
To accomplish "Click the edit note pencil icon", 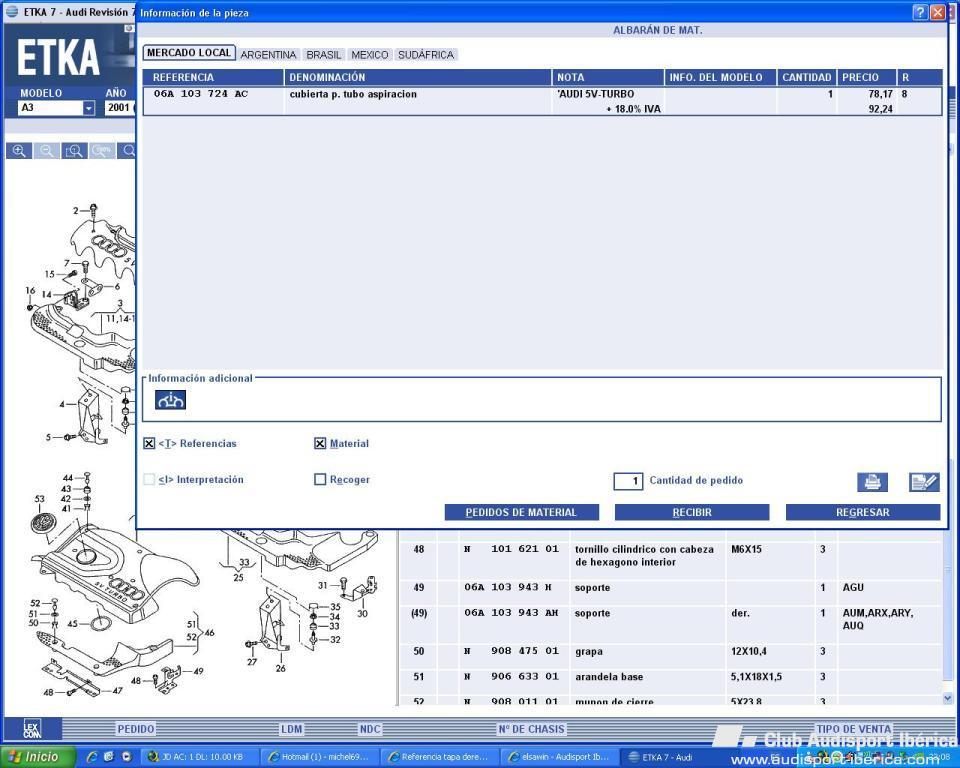I will pos(924,482).
